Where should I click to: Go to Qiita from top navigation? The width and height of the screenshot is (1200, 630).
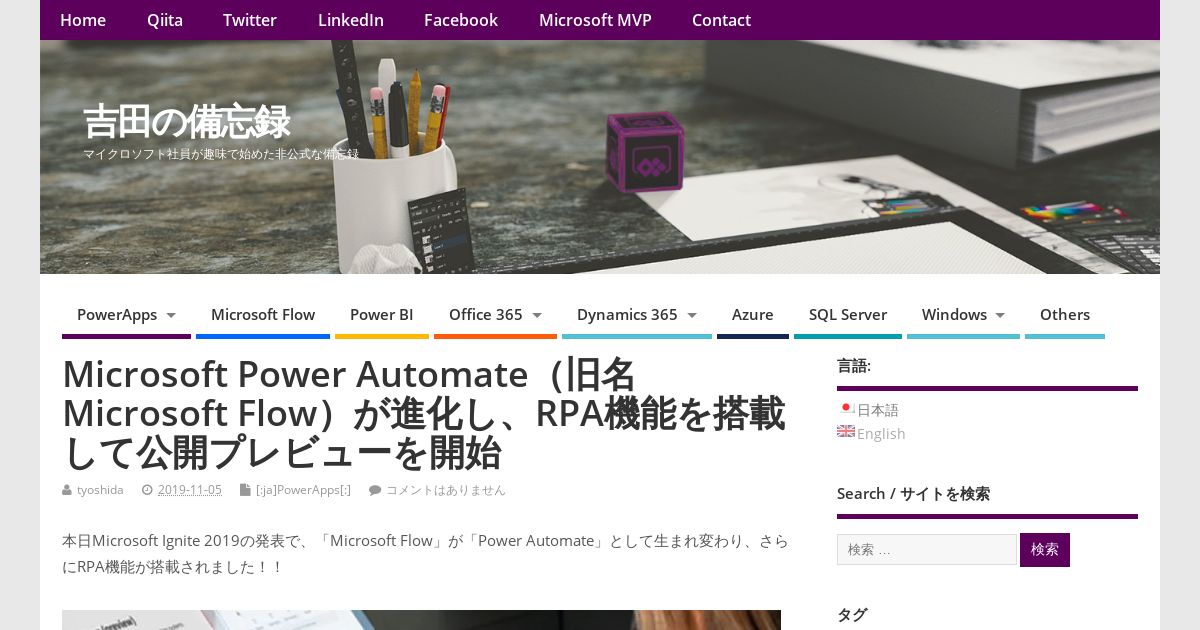click(x=165, y=20)
